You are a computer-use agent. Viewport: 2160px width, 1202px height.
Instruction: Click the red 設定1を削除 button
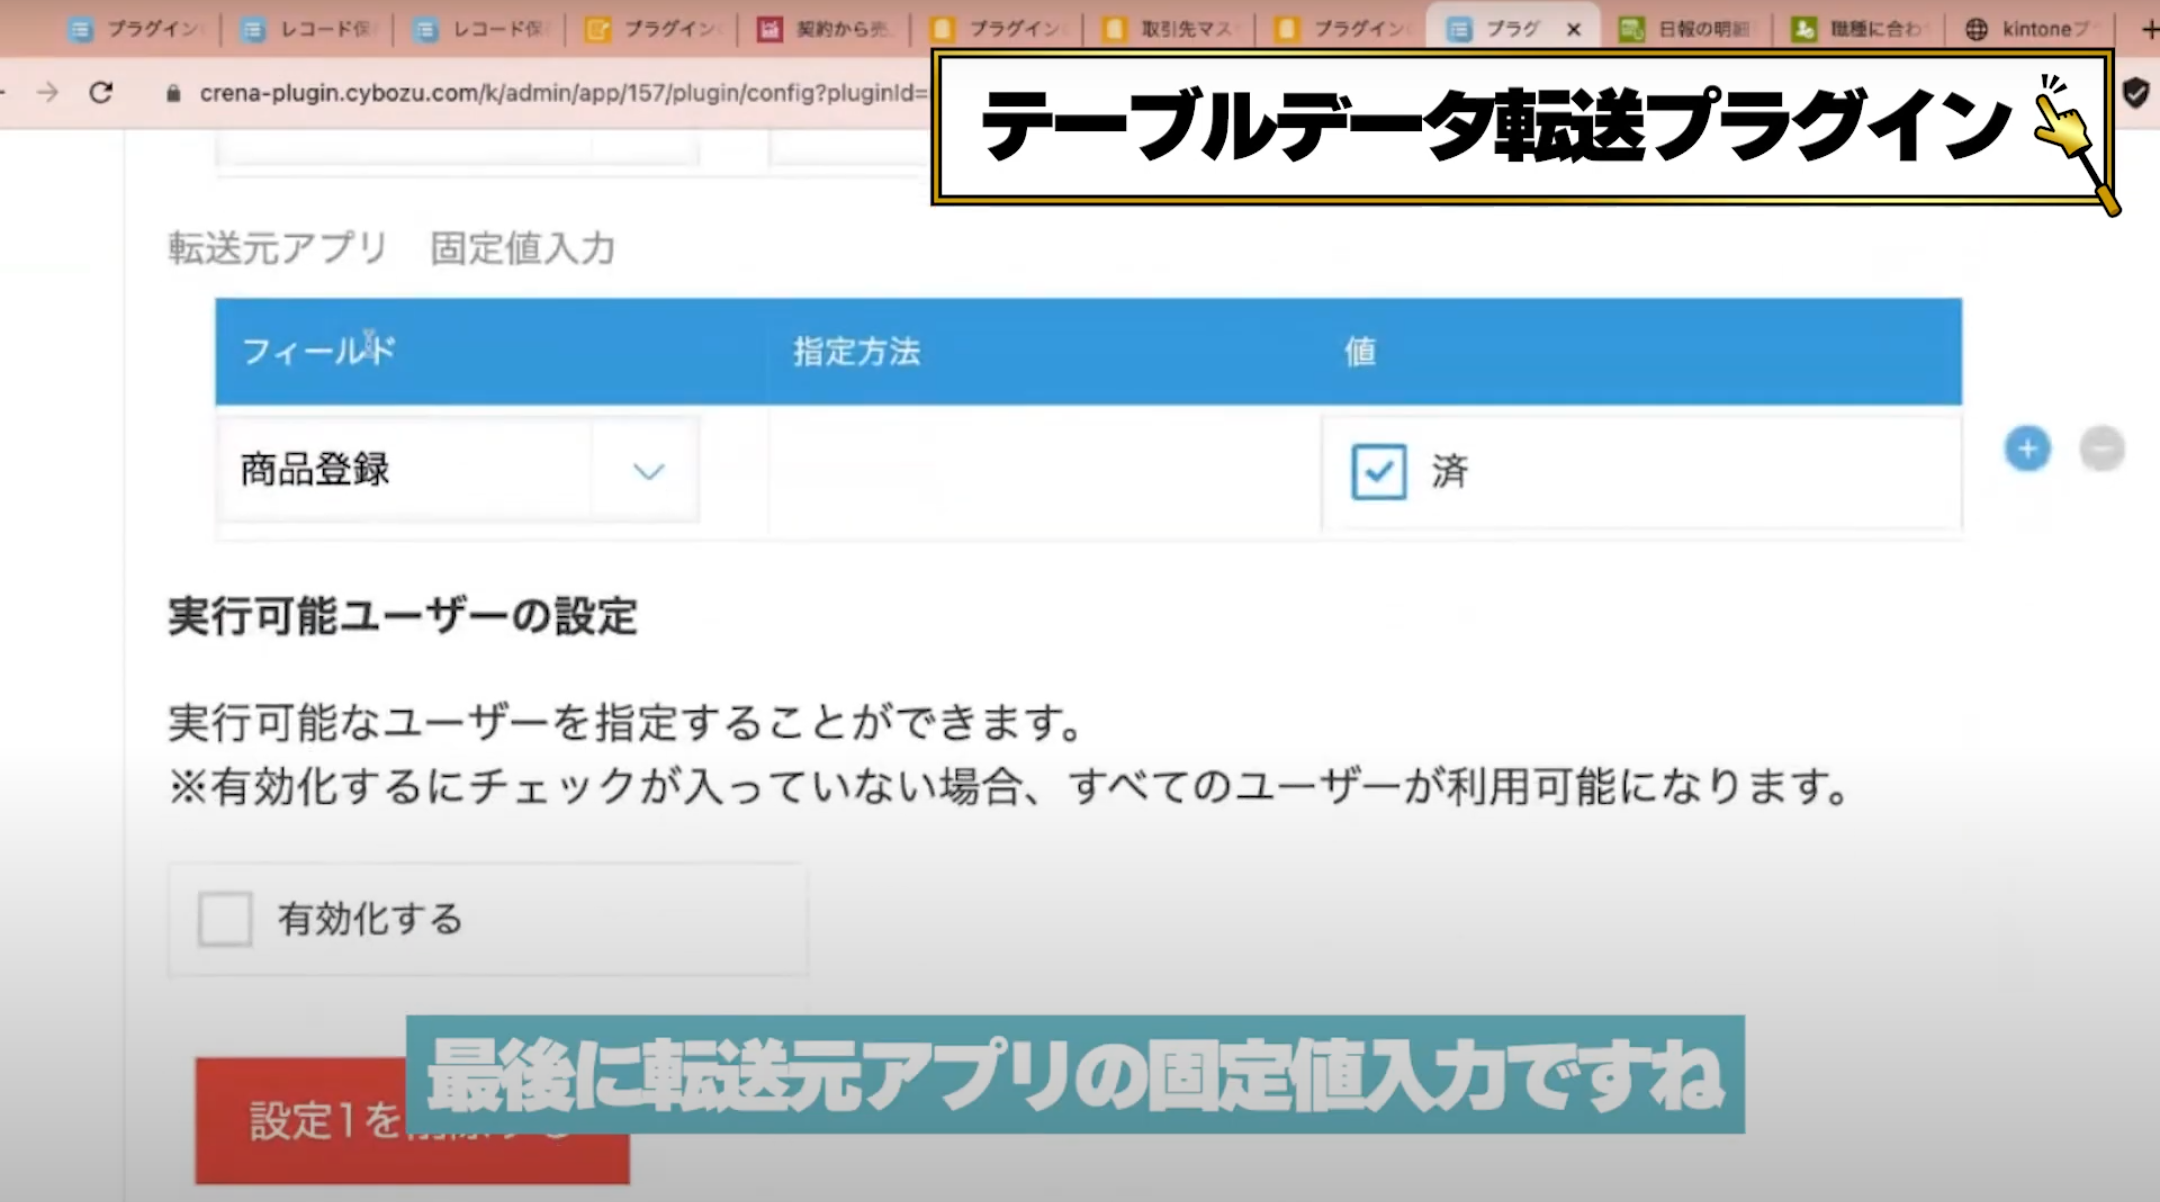412,1120
